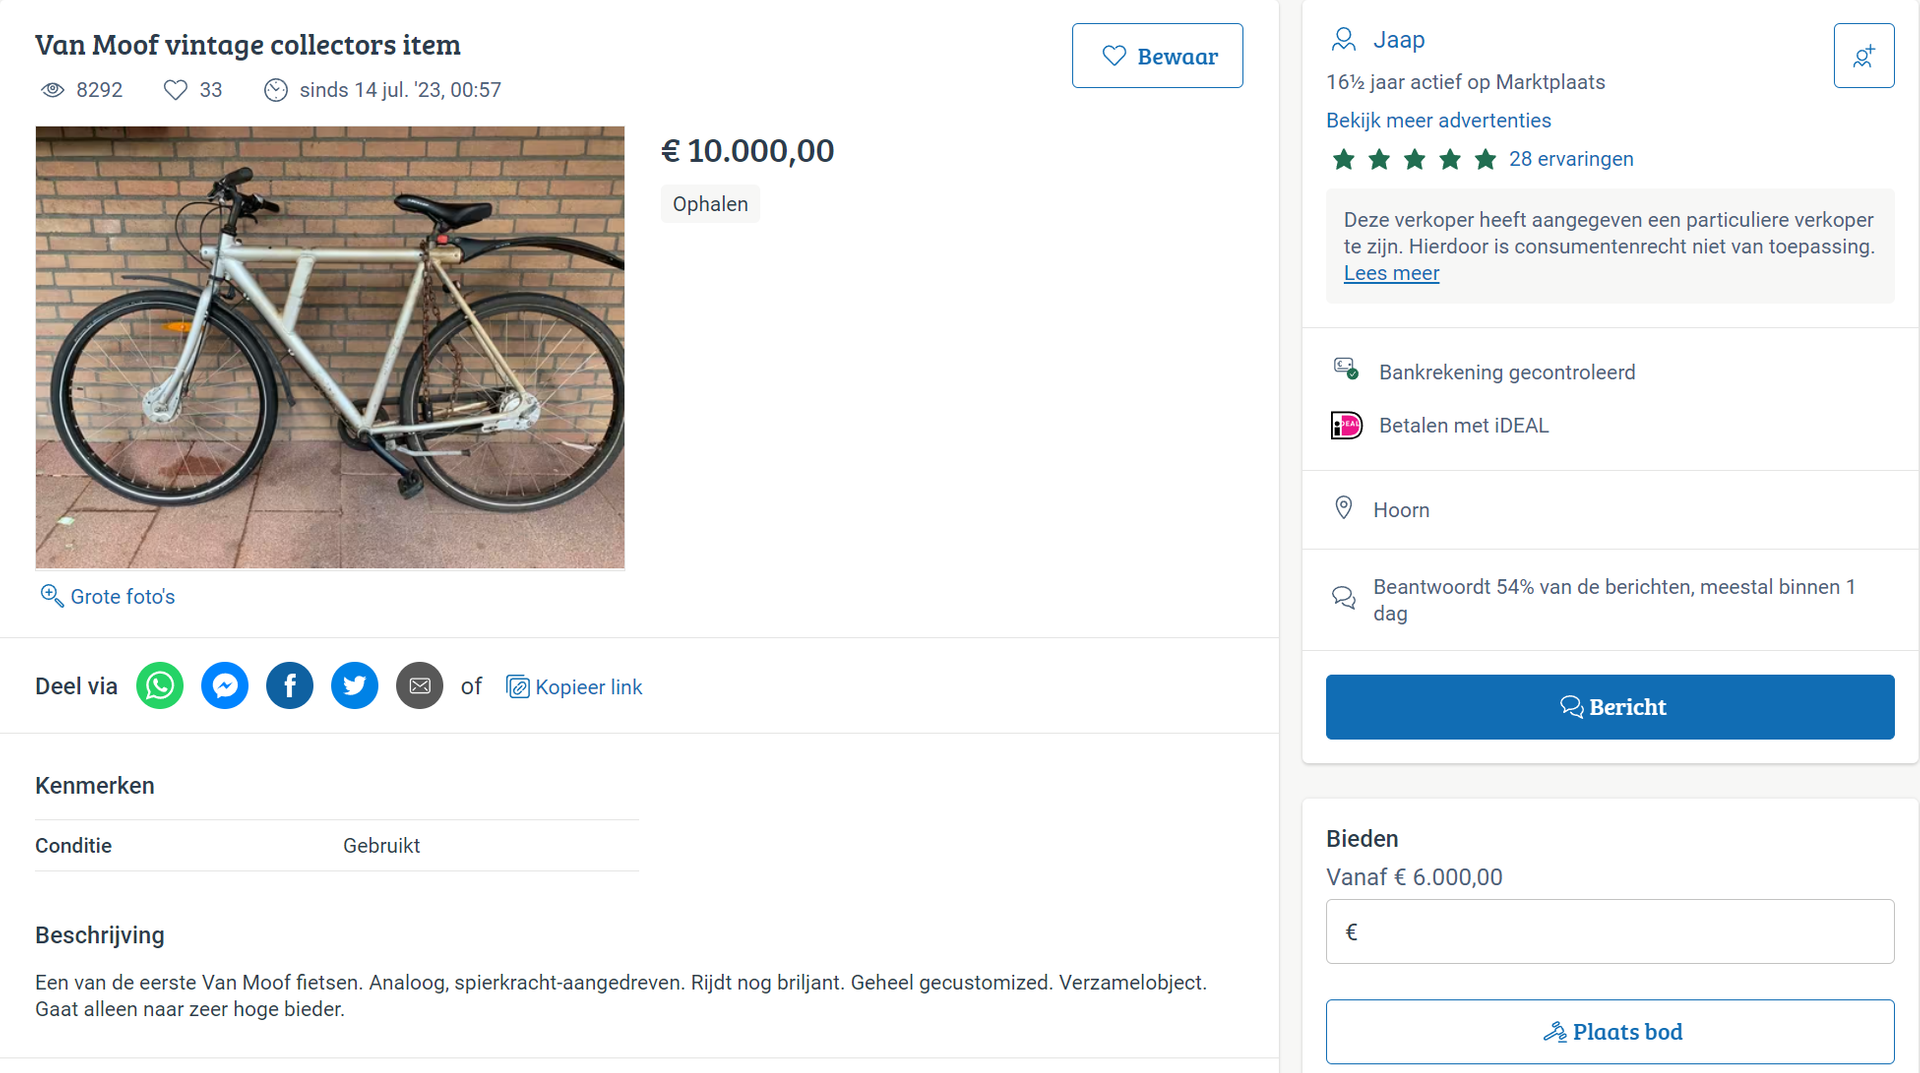Copy listing link with Kopieer link

pos(575,687)
